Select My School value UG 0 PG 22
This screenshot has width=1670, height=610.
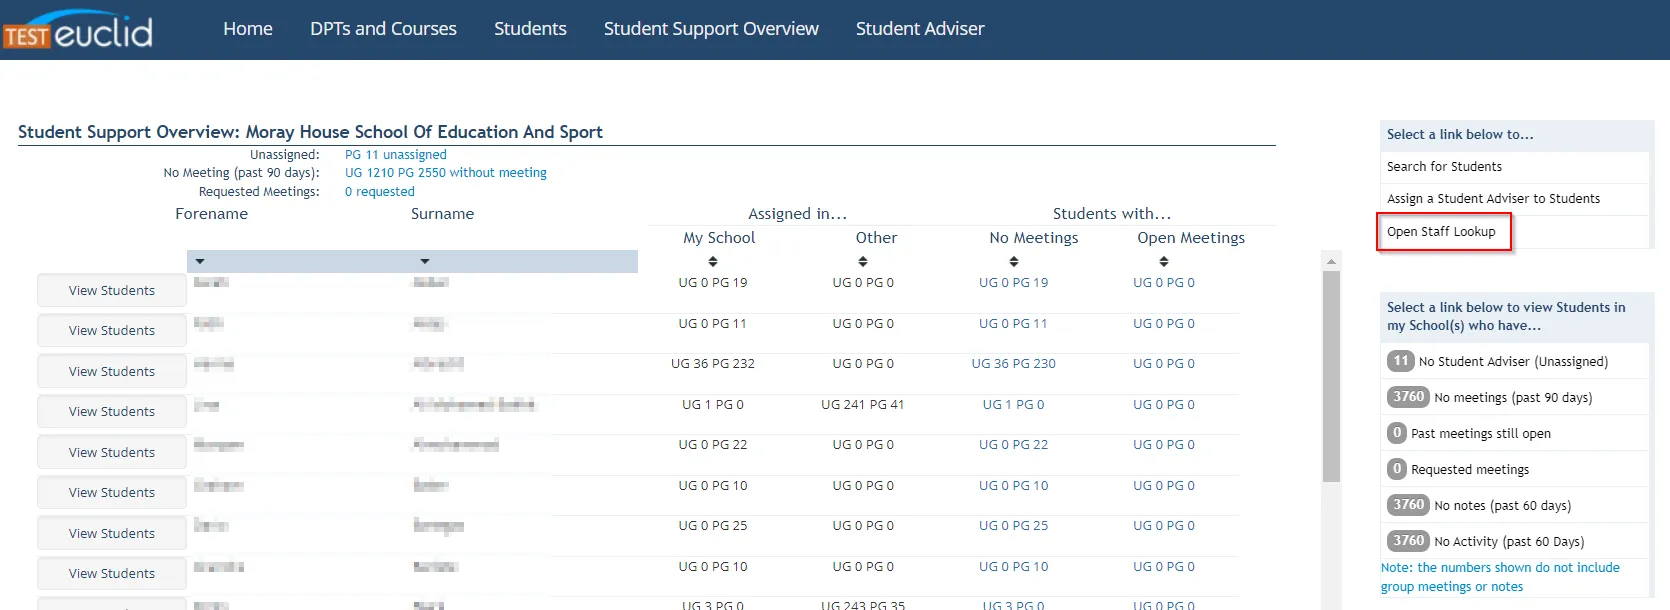pyautogui.click(x=713, y=445)
